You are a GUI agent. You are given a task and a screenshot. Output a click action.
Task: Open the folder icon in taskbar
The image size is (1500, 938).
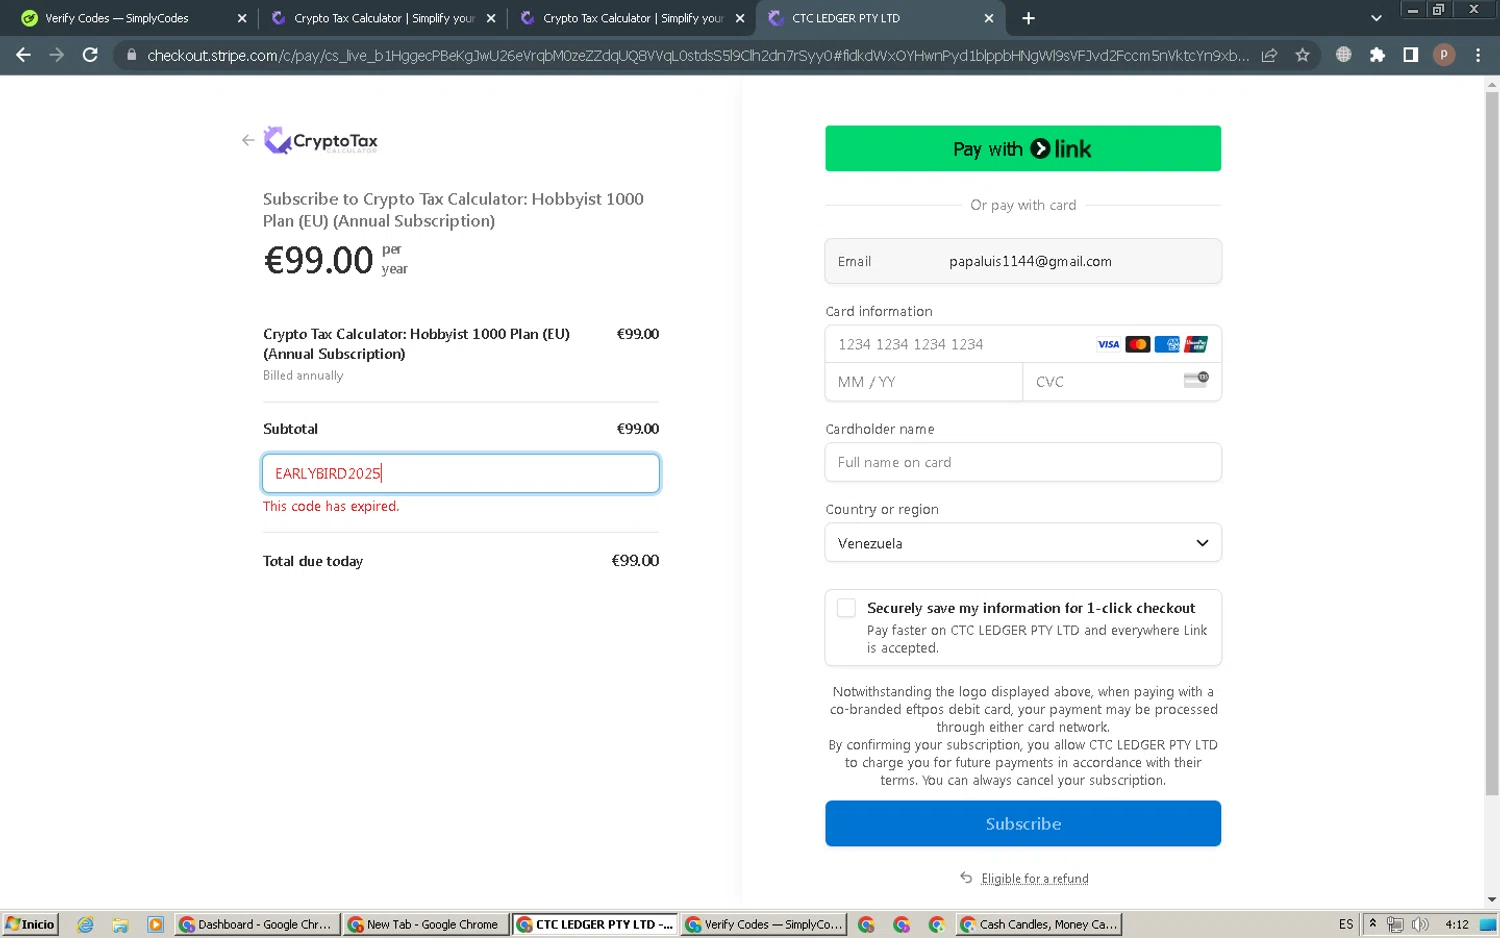point(120,925)
